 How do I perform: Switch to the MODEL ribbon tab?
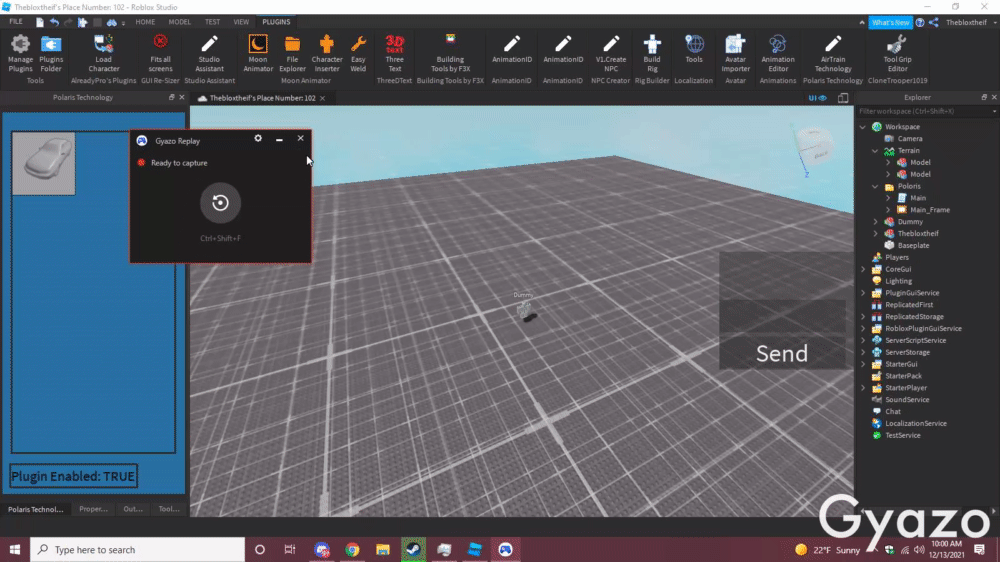pyautogui.click(x=179, y=22)
